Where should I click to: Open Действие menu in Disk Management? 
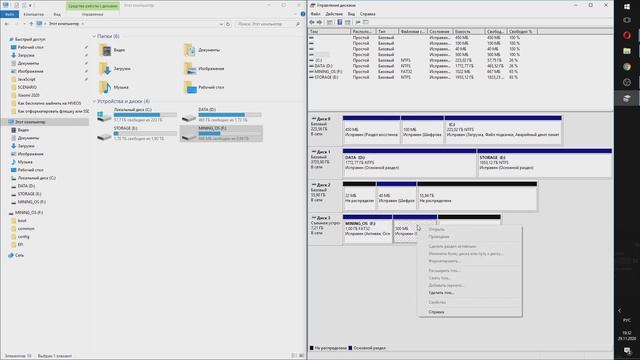pos(334,14)
